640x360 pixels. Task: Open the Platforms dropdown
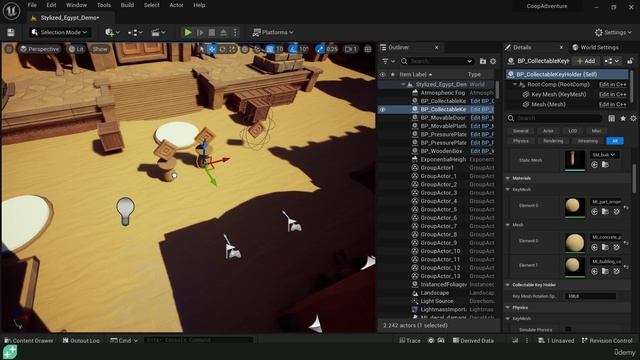pos(273,32)
